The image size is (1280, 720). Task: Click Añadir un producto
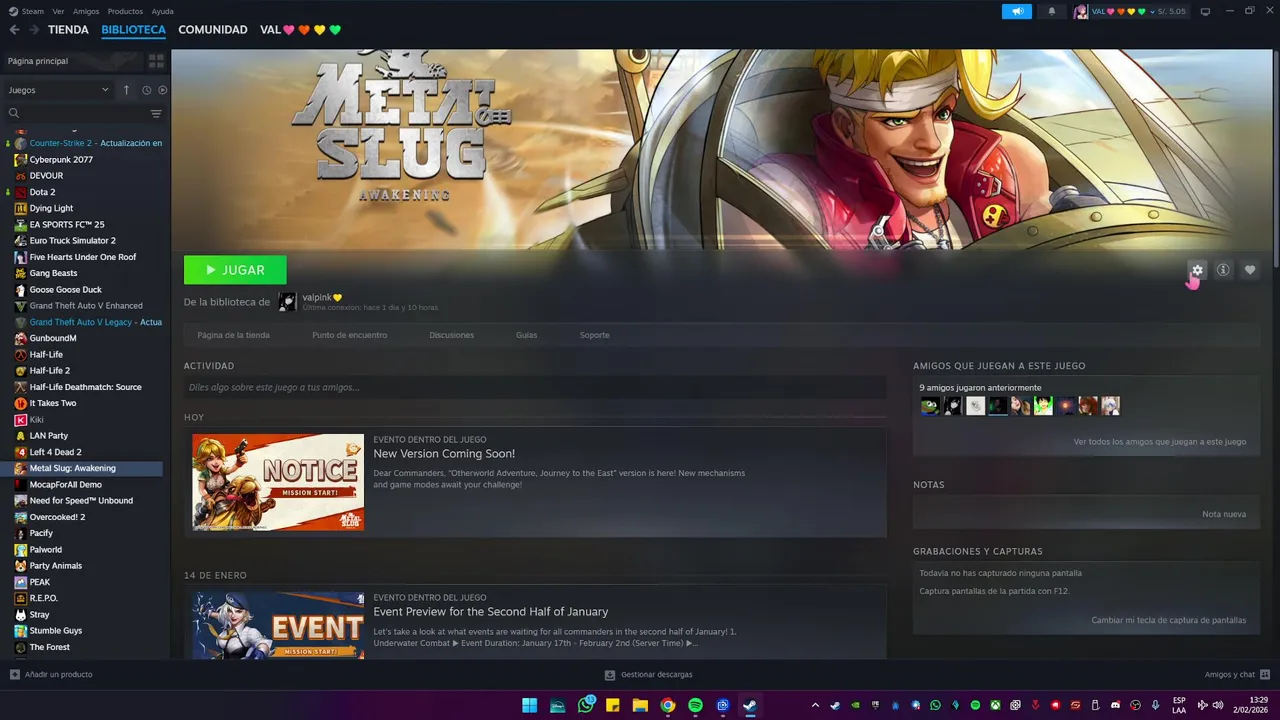[x=51, y=674]
